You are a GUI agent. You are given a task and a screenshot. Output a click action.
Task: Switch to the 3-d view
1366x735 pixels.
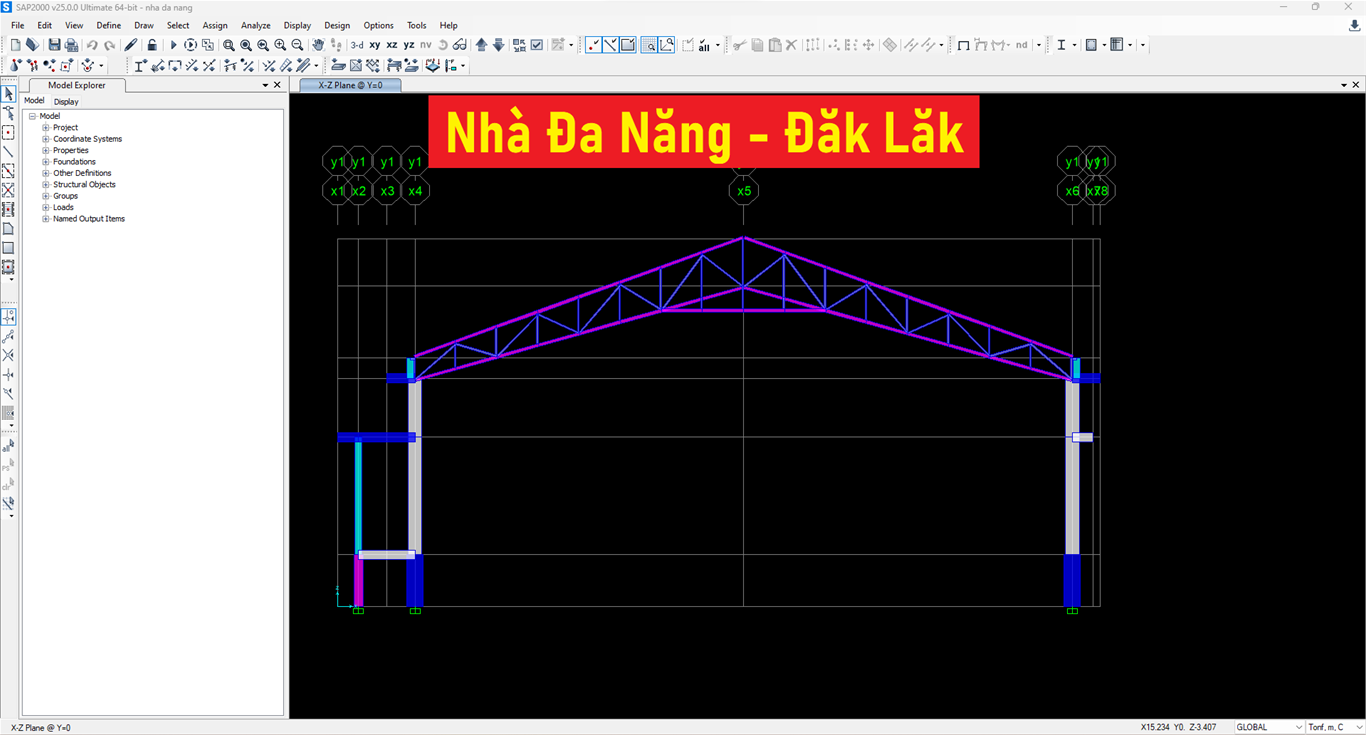[357, 45]
